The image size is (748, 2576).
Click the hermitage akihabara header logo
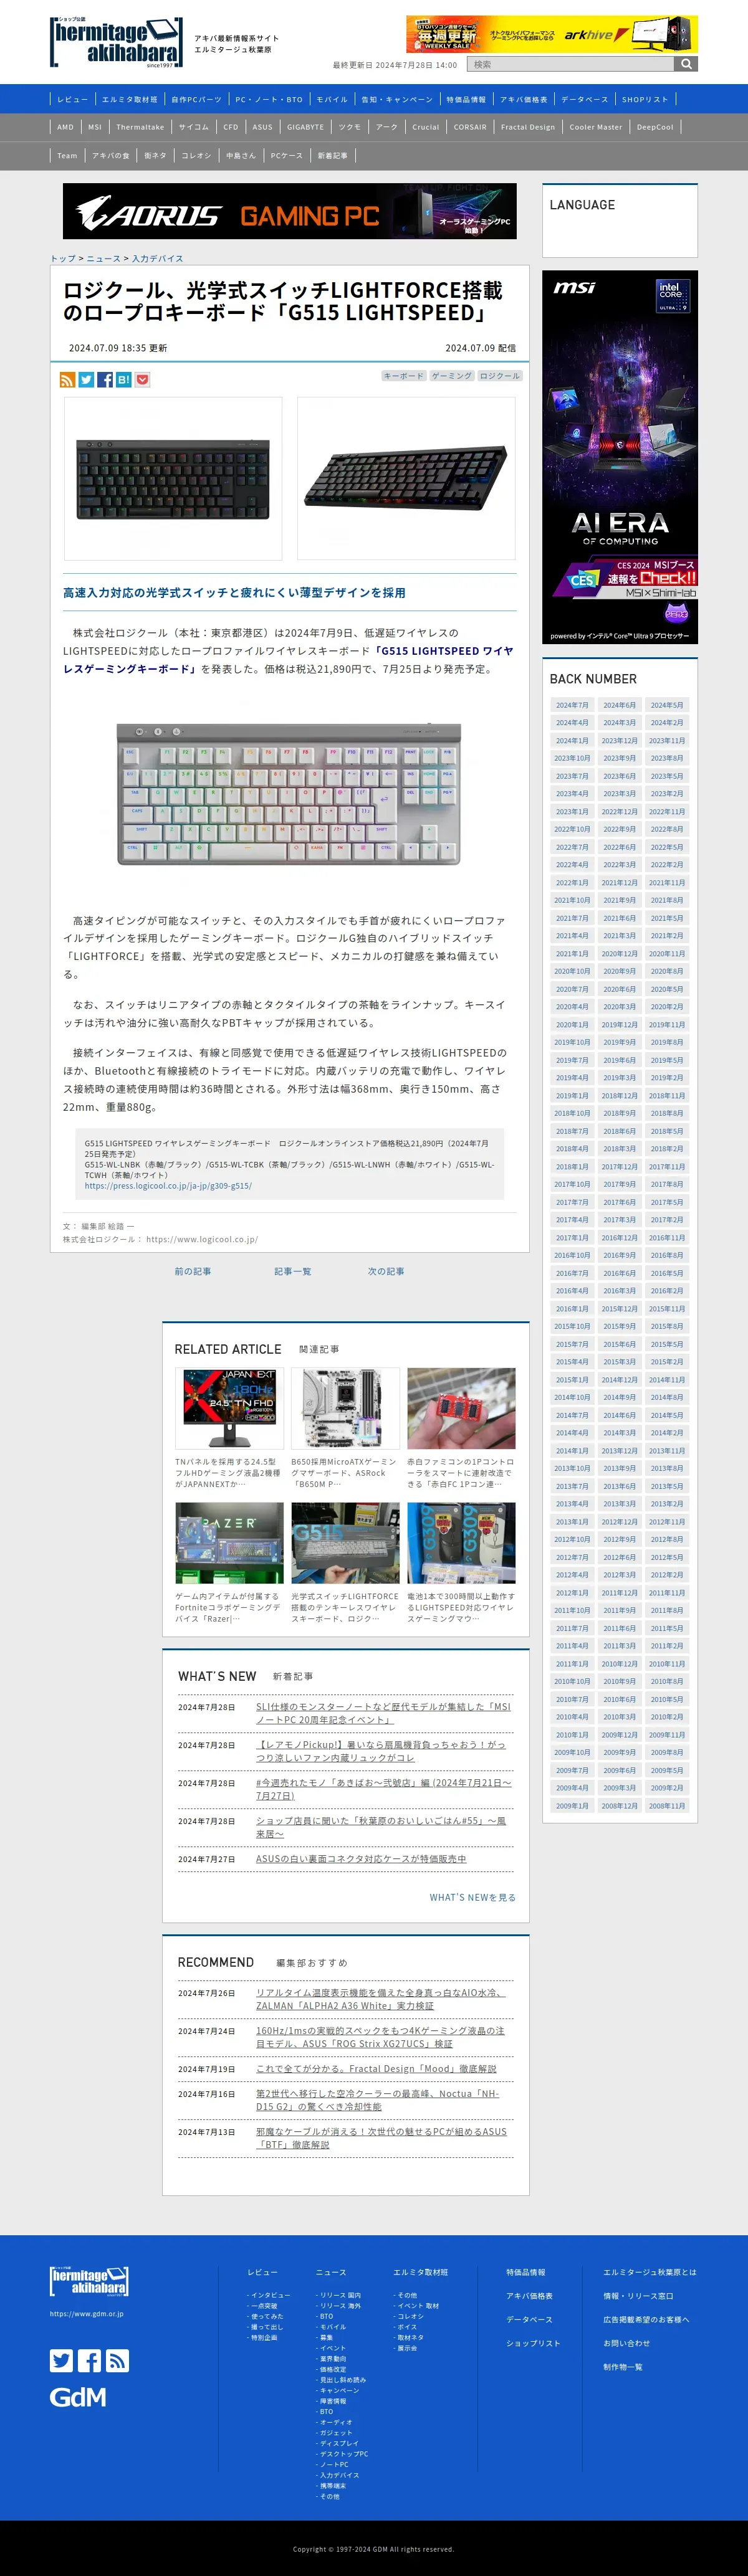point(116,43)
